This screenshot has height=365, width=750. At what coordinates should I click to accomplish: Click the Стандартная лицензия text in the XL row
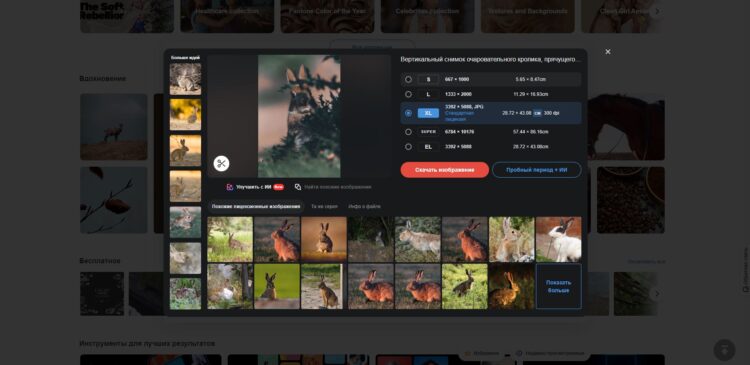pyautogui.click(x=459, y=116)
